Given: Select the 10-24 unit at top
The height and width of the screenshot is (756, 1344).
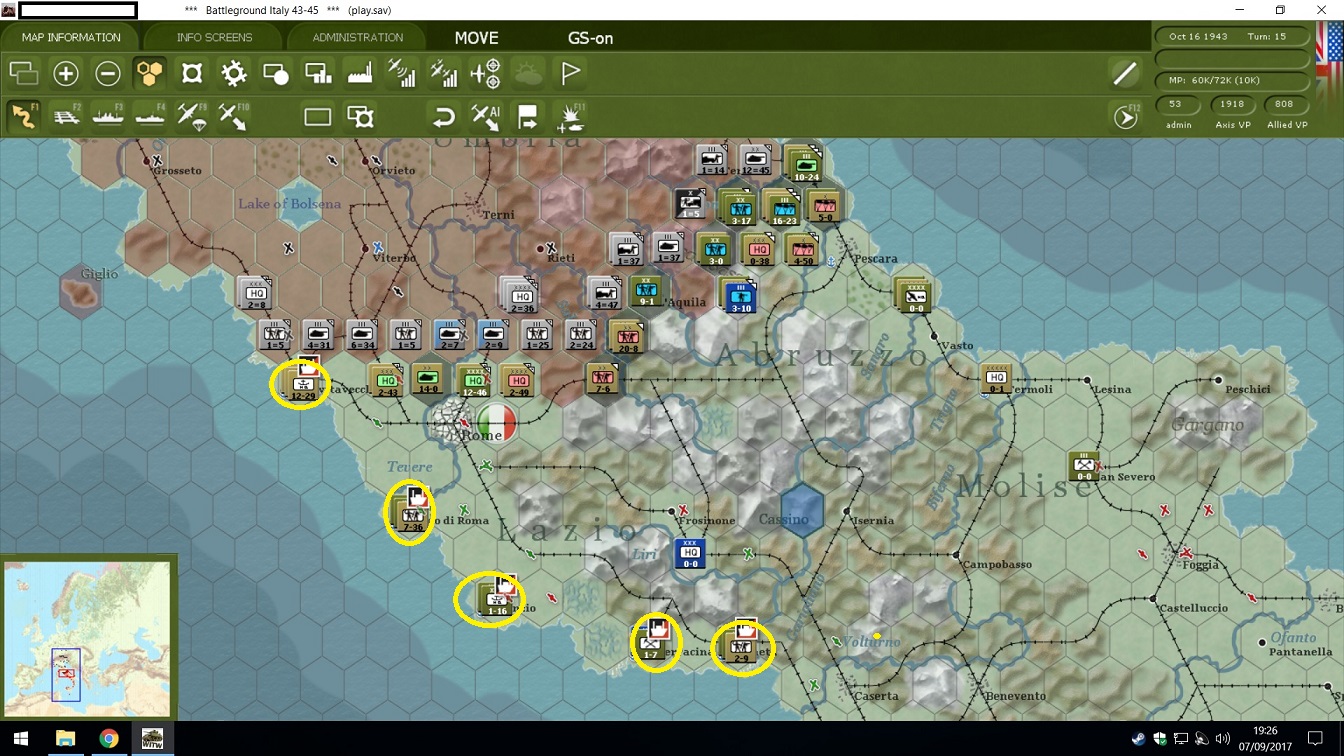Looking at the screenshot, I should coord(804,165).
